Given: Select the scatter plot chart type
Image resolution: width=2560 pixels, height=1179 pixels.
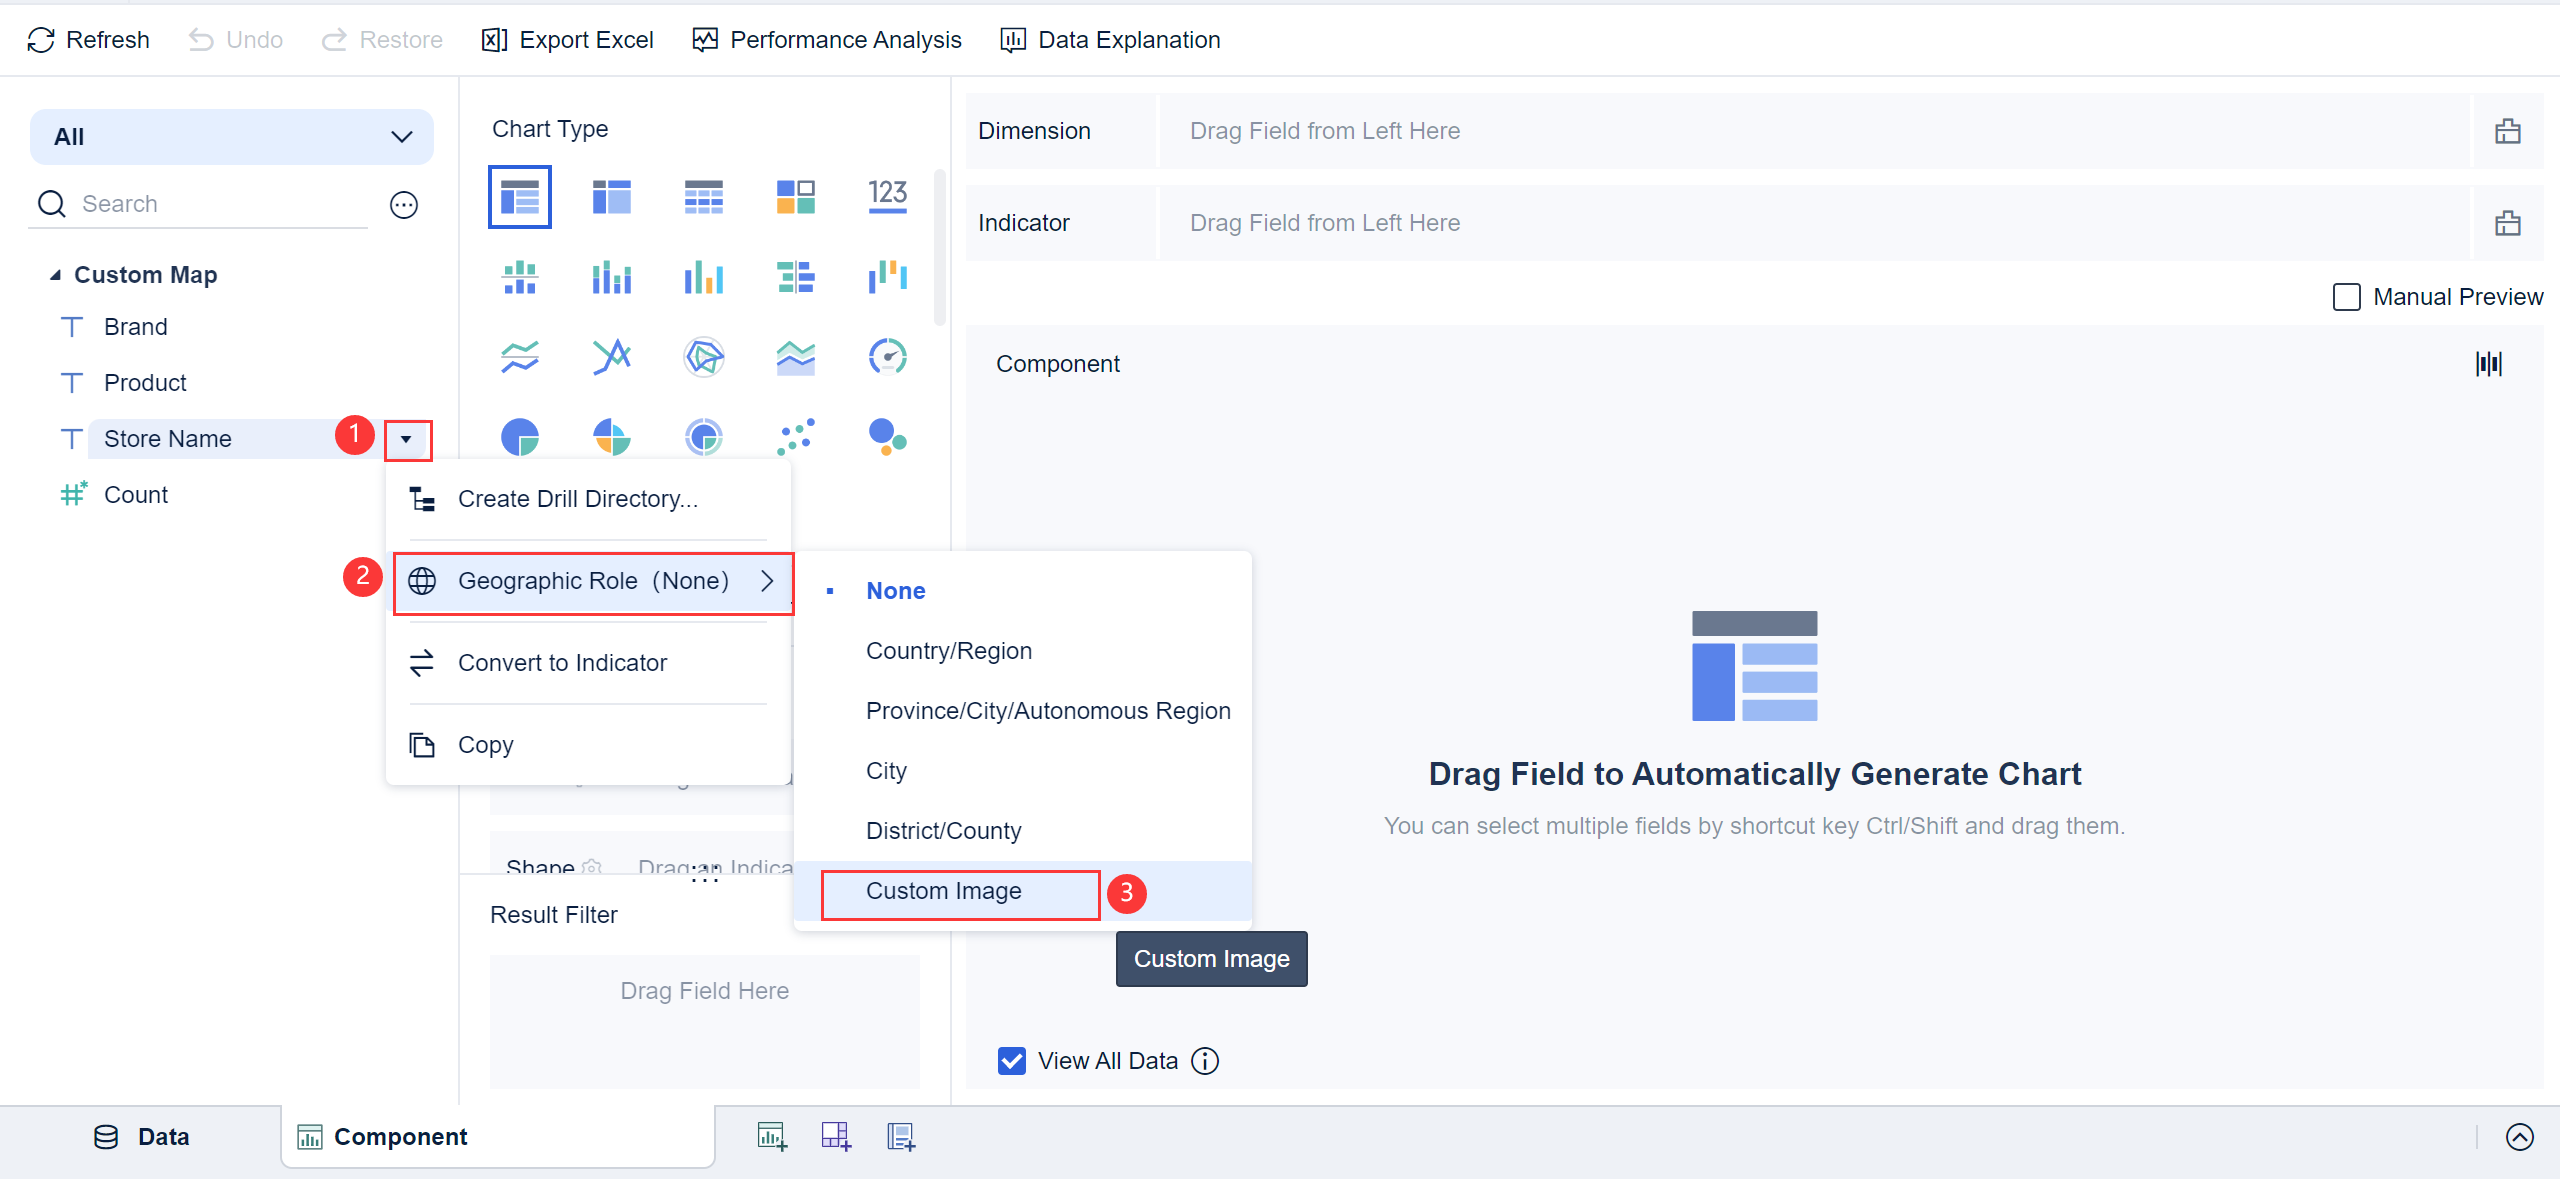Looking at the screenshot, I should [796, 437].
